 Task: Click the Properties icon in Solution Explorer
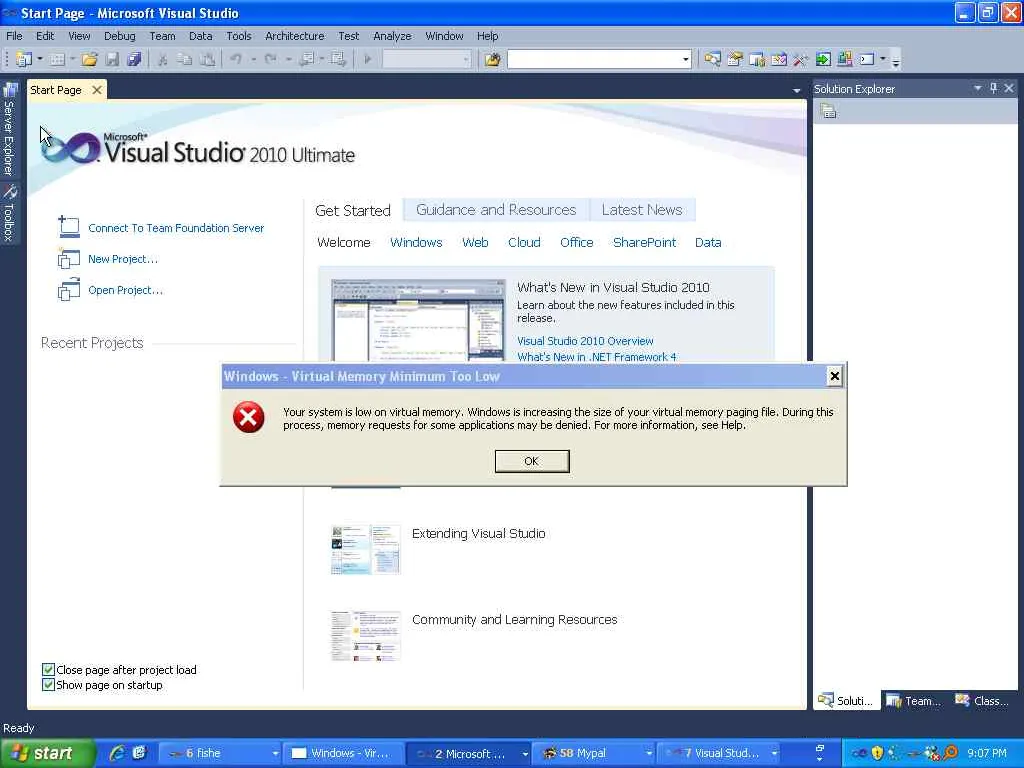[x=828, y=112]
